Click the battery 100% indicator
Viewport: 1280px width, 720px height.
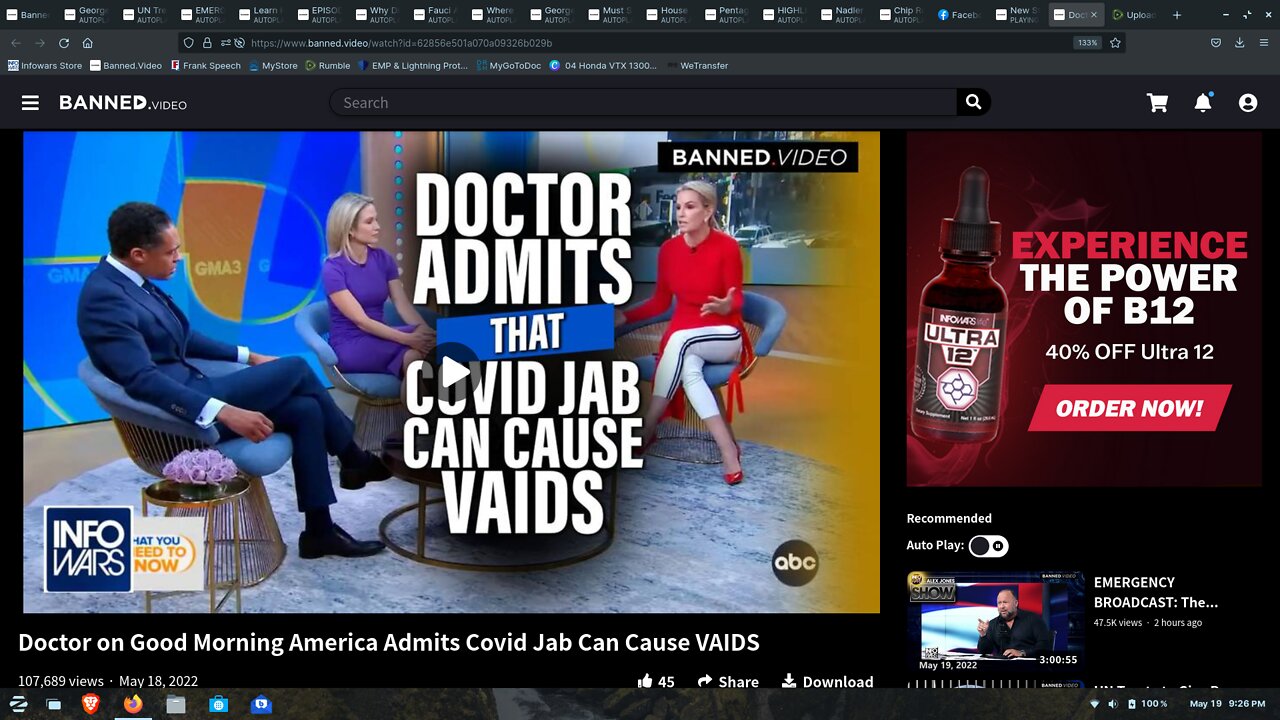pos(1146,704)
